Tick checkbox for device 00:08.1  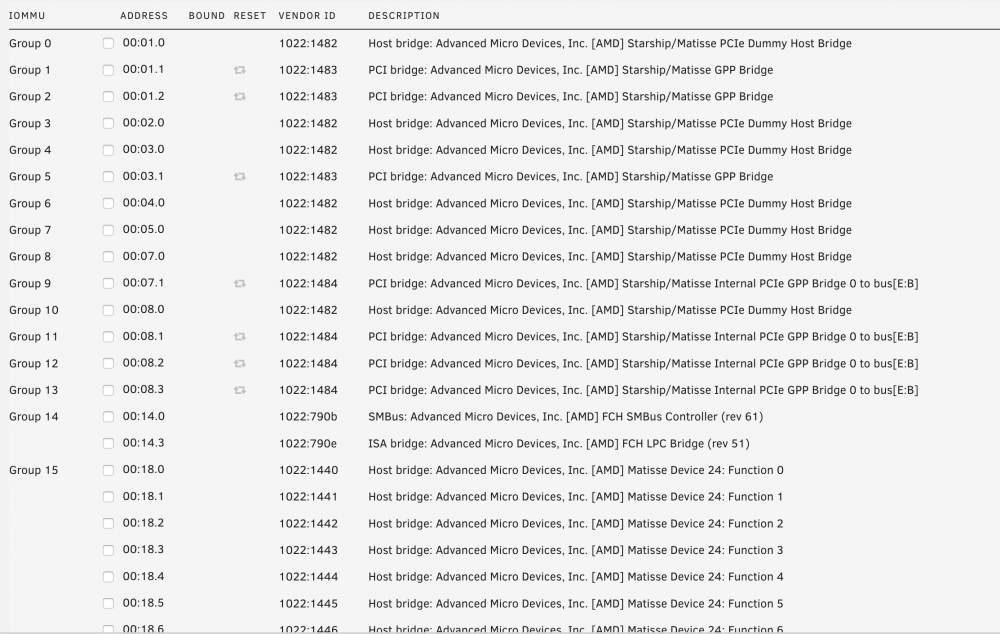click(108, 337)
